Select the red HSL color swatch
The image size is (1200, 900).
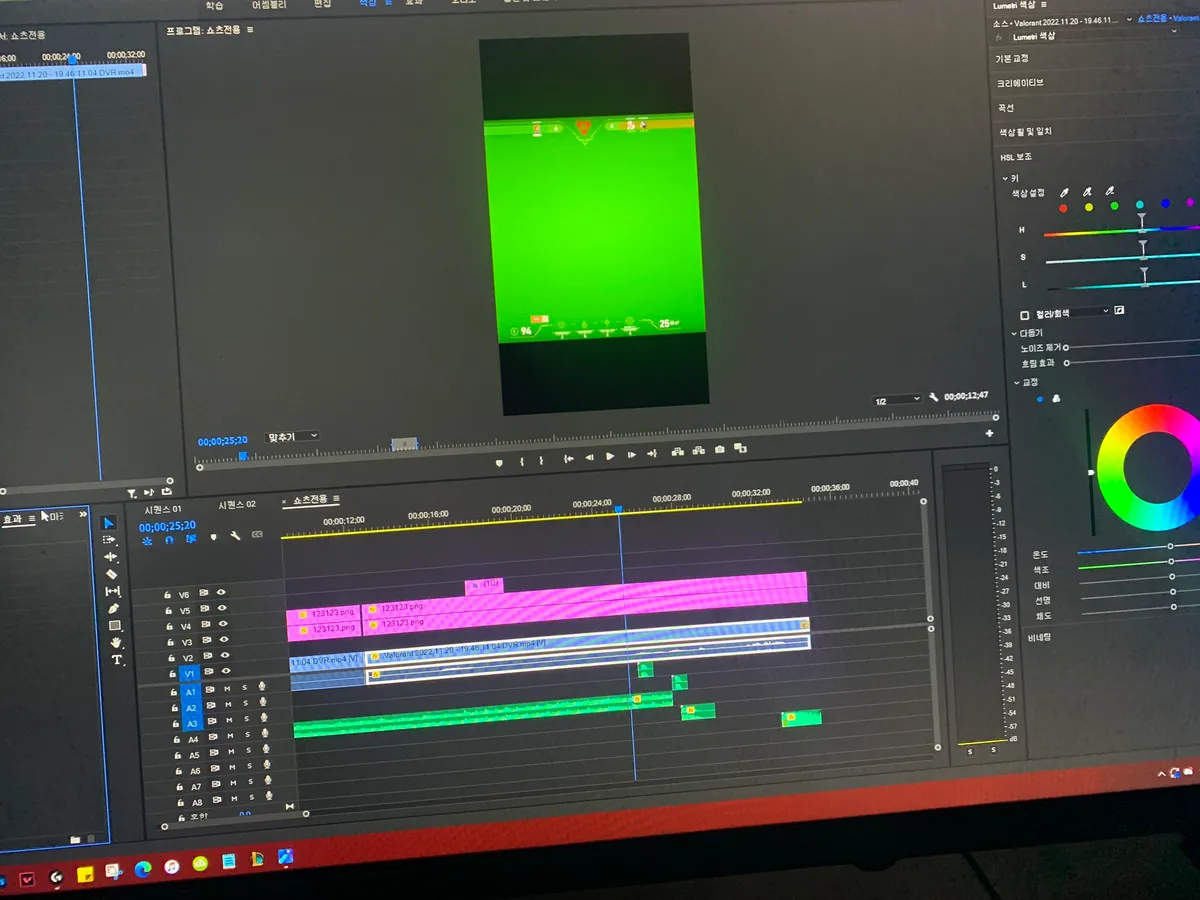1063,208
